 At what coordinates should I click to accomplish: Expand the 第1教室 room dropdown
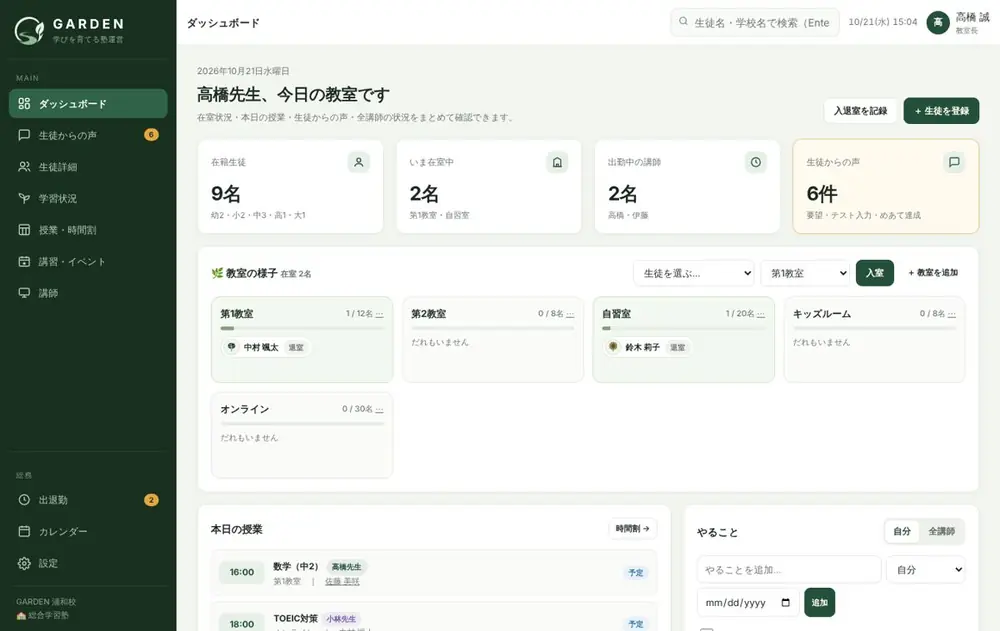[805, 273]
